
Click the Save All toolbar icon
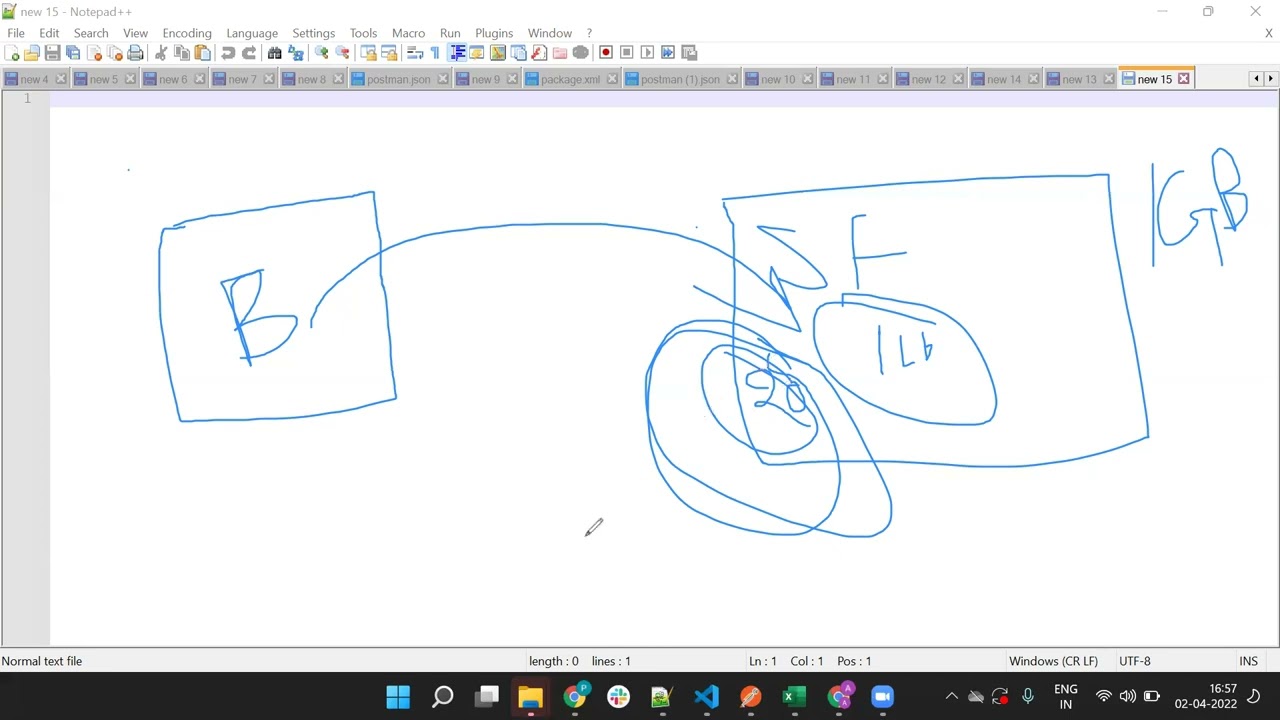73,53
